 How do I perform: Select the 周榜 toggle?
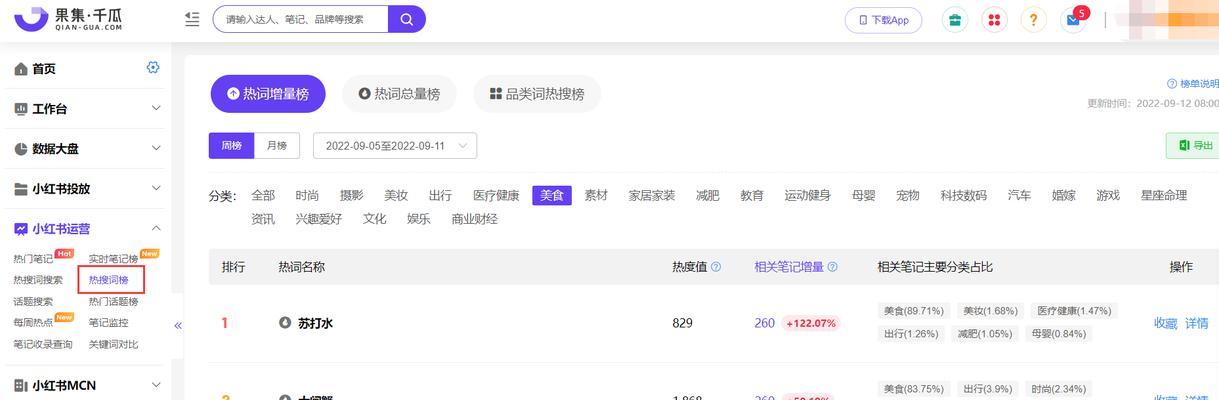point(231,145)
